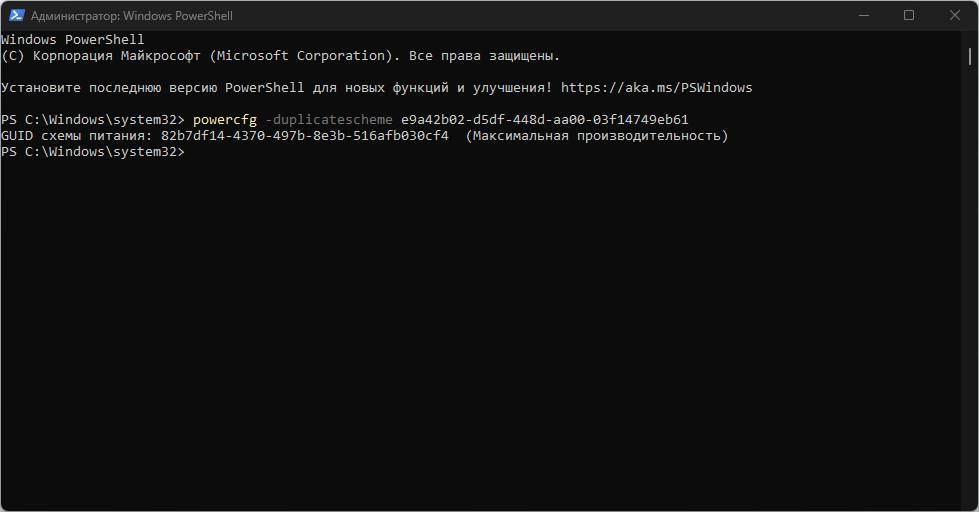Click the PowerShell icon in the title bar
979x512 pixels.
click(17, 15)
